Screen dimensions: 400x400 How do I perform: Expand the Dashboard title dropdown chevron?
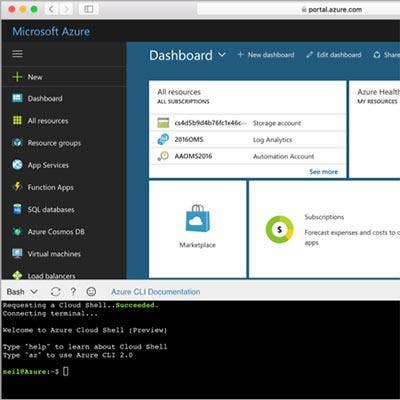[222, 54]
